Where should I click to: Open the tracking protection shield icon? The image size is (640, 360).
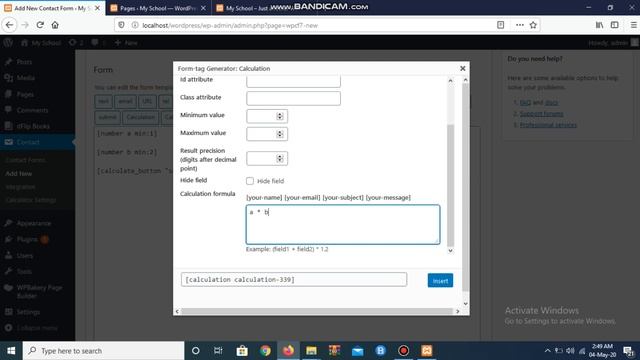pyautogui.click(x=121, y=25)
